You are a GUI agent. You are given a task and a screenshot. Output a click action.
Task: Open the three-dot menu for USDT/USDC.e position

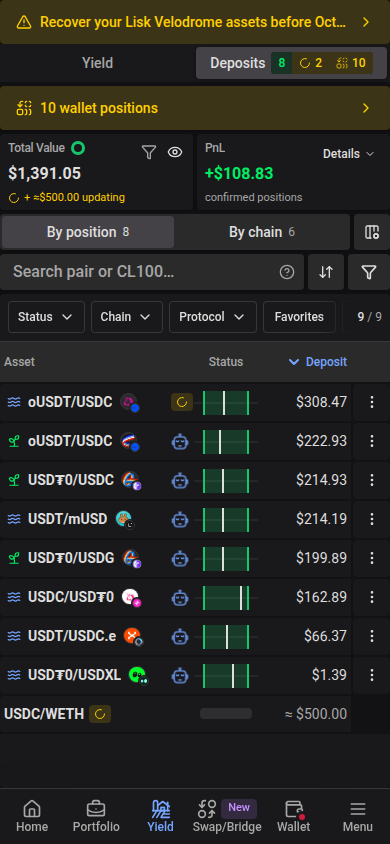point(371,636)
